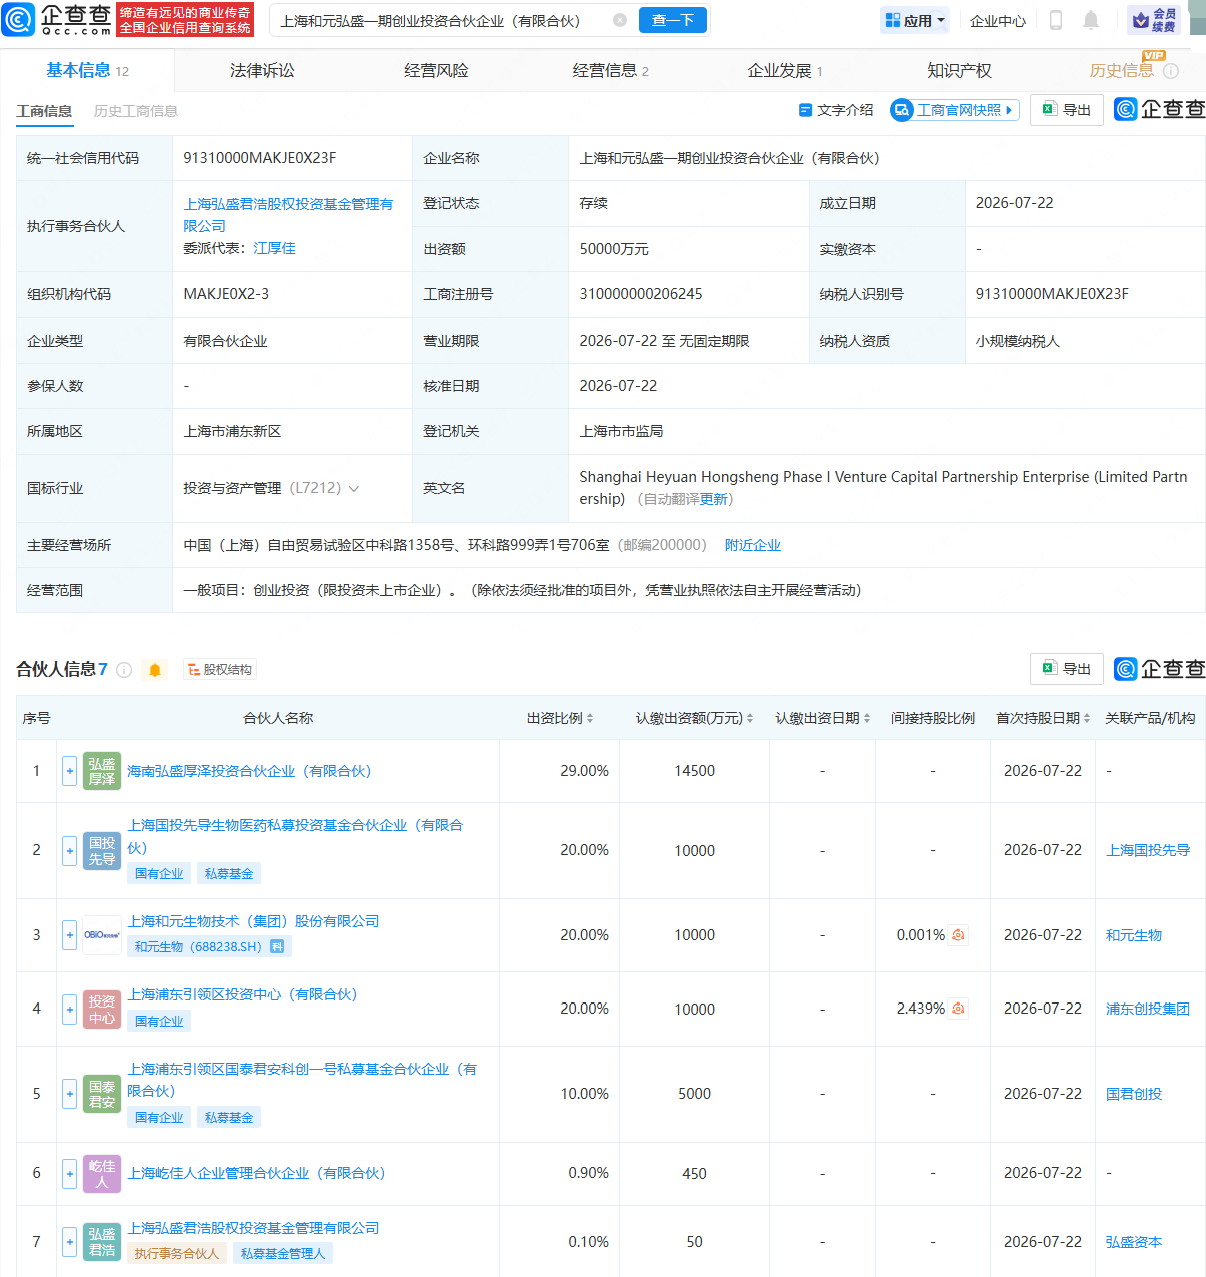
Task: Switch to 经营风险 tab
Action: tap(436, 71)
